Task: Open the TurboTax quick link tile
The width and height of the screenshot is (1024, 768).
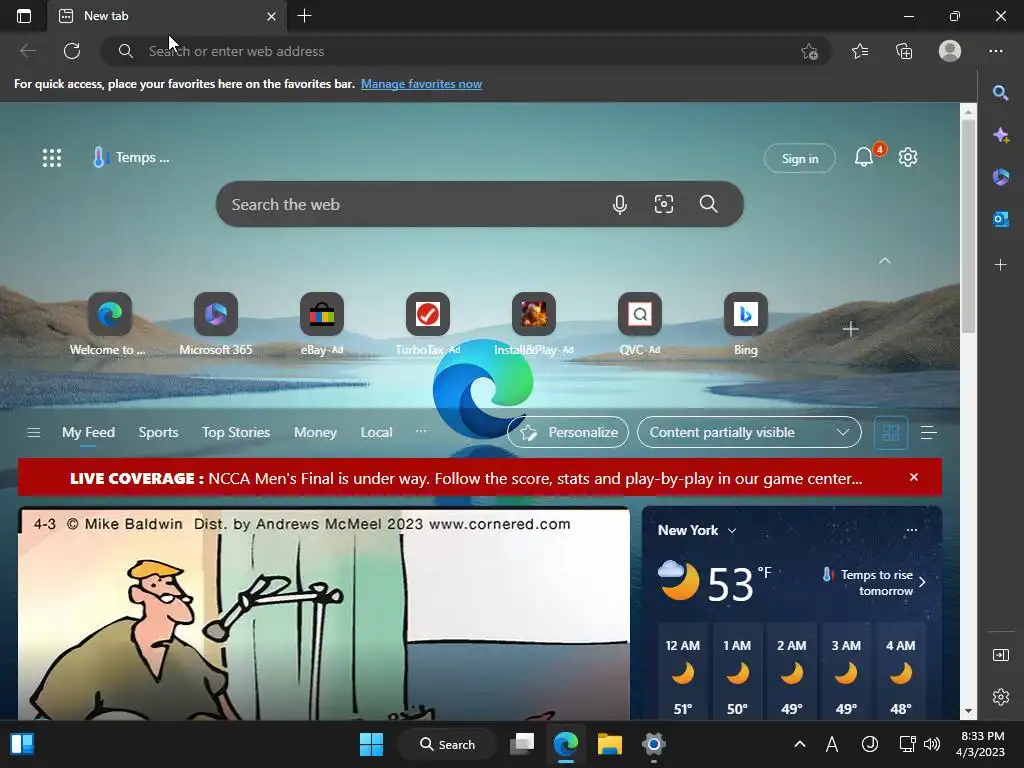Action: 428,325
